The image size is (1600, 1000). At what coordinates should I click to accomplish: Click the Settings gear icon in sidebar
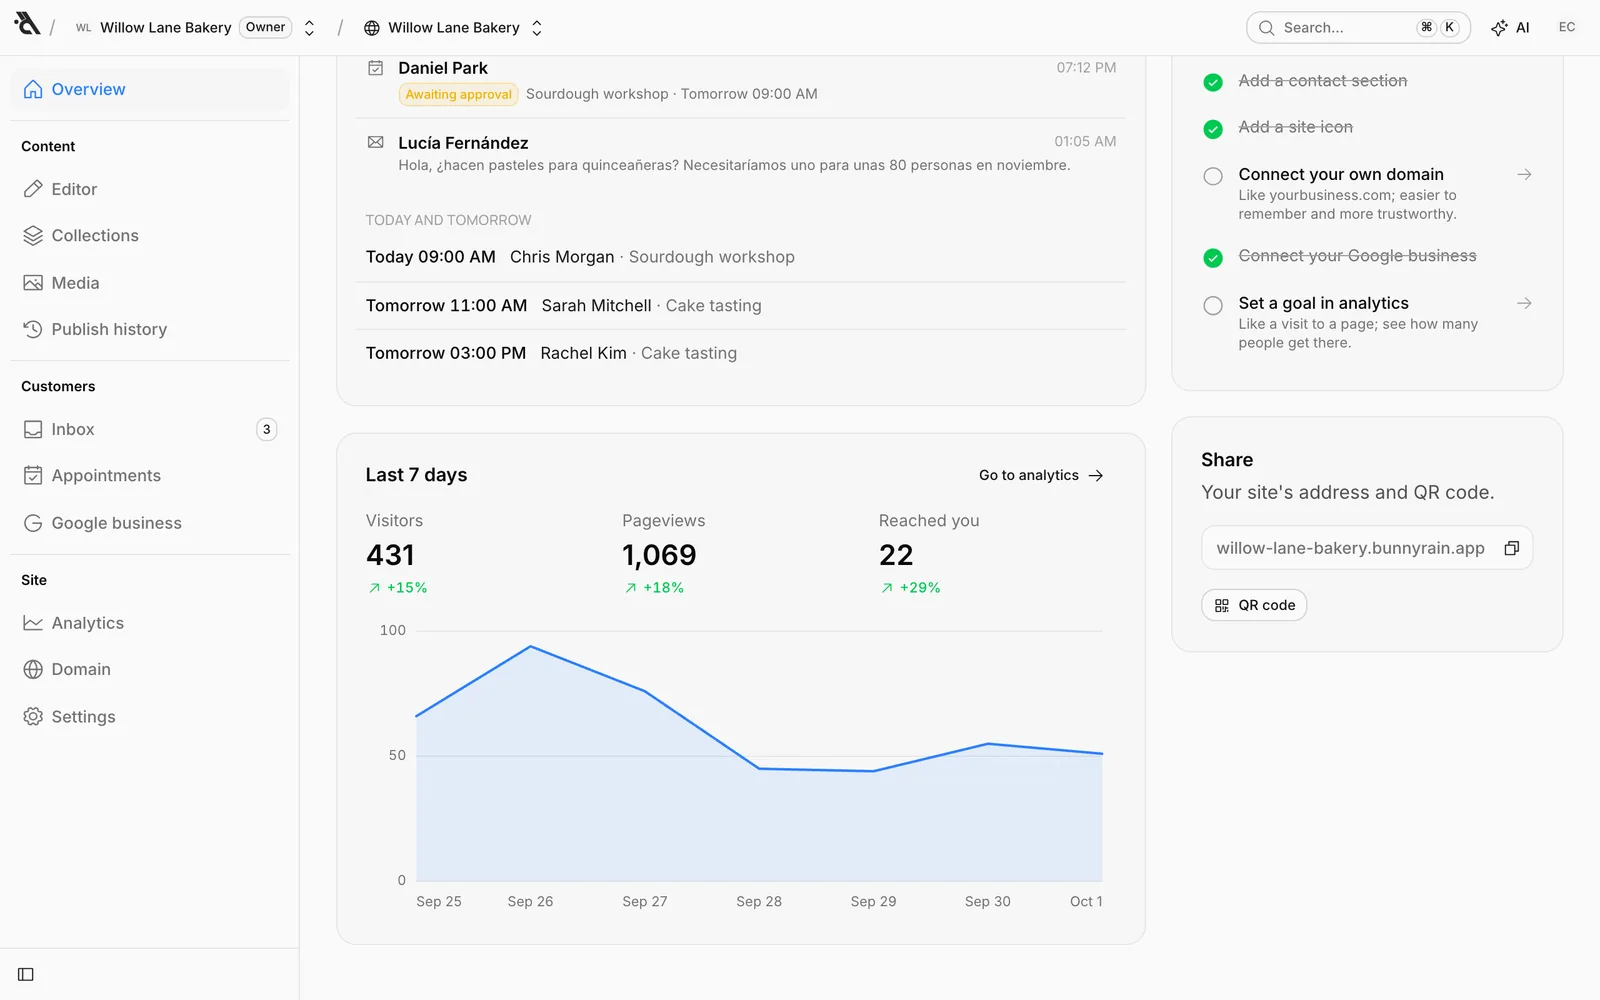[33, 717]
